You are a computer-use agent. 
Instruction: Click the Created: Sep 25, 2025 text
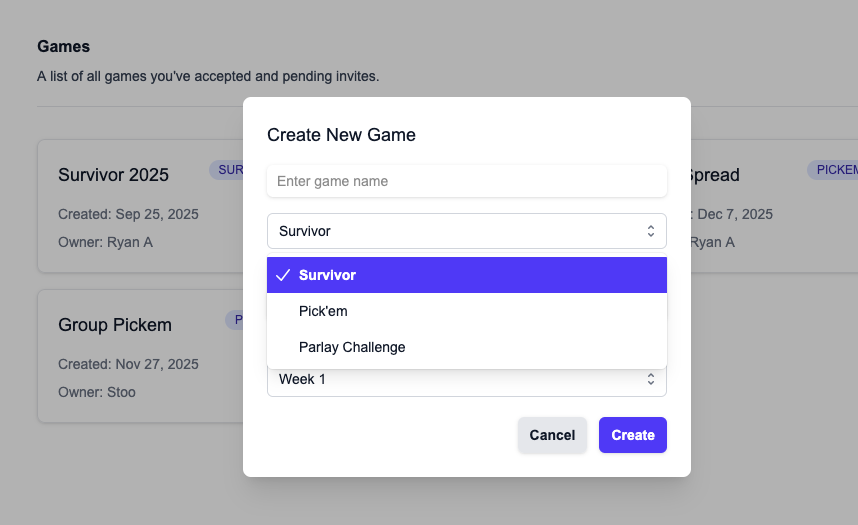128,214
